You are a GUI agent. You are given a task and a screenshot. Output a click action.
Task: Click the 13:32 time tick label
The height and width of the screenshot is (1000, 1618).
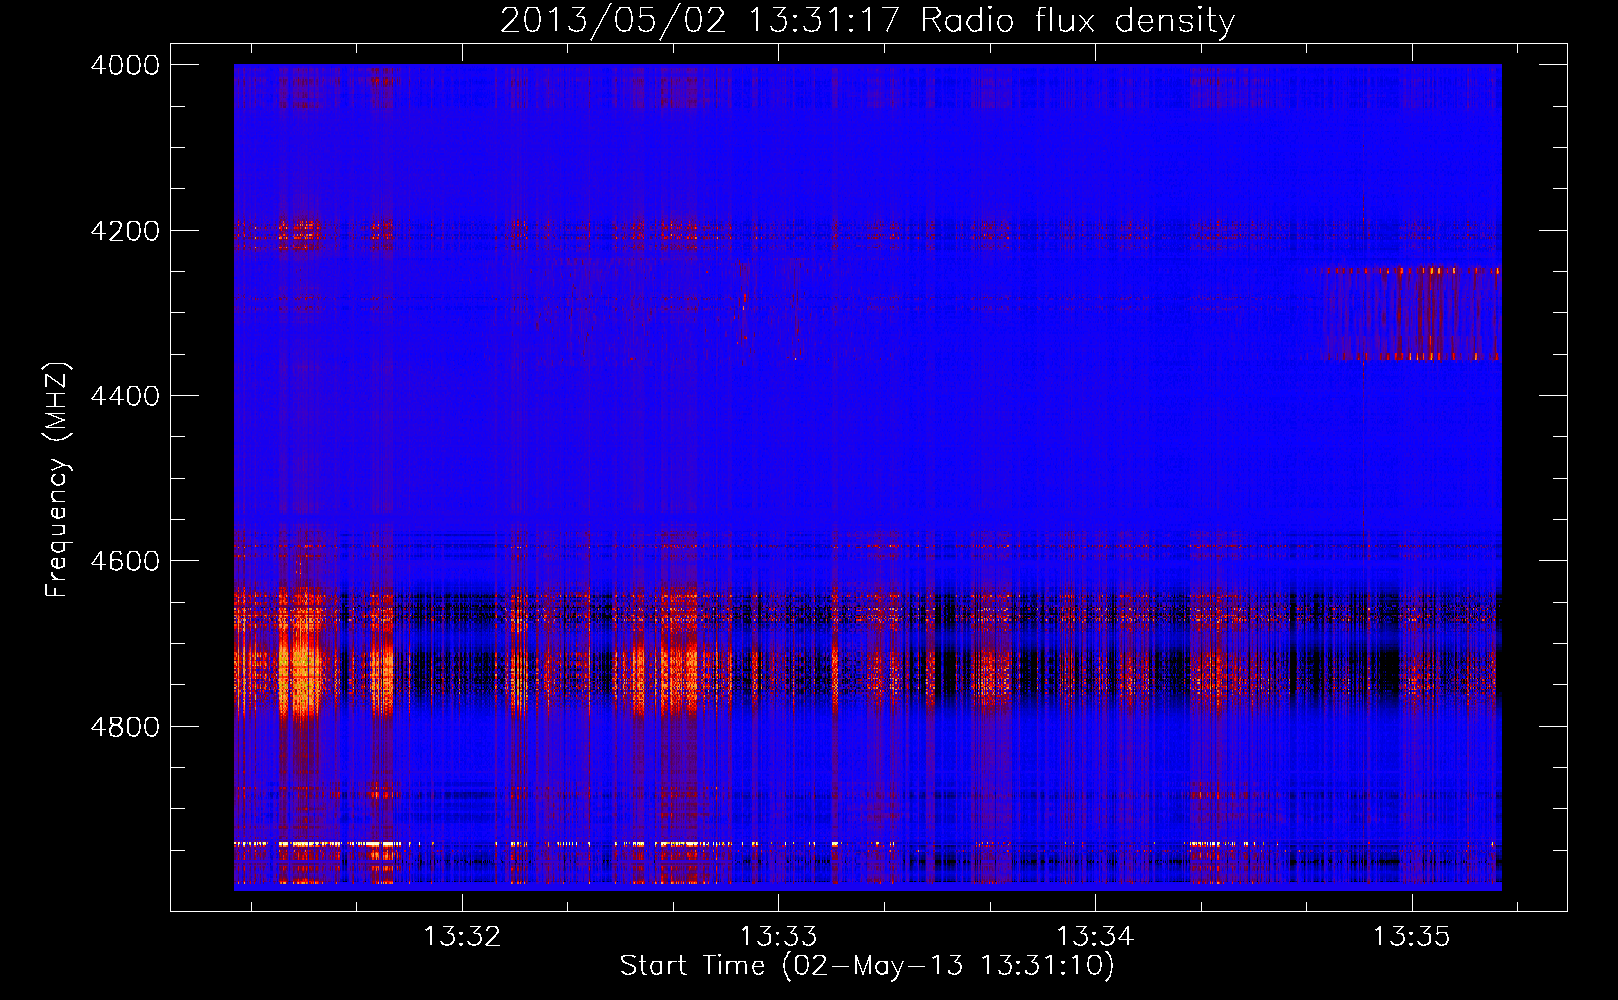coord(461,937)
